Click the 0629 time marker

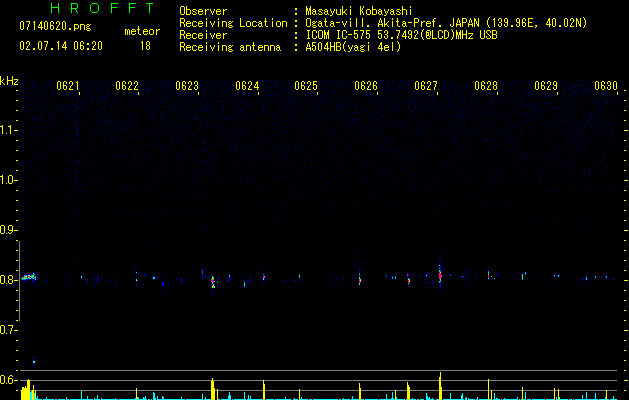point(546,86)
